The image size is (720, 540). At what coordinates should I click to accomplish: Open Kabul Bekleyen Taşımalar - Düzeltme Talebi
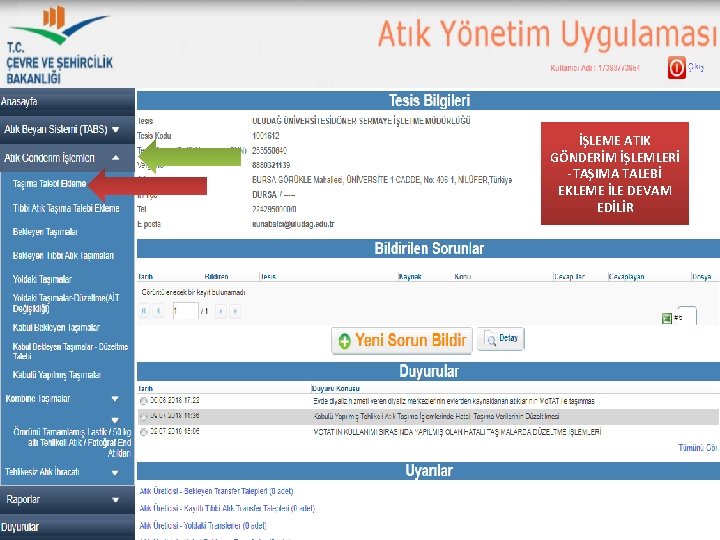point(70,351)
